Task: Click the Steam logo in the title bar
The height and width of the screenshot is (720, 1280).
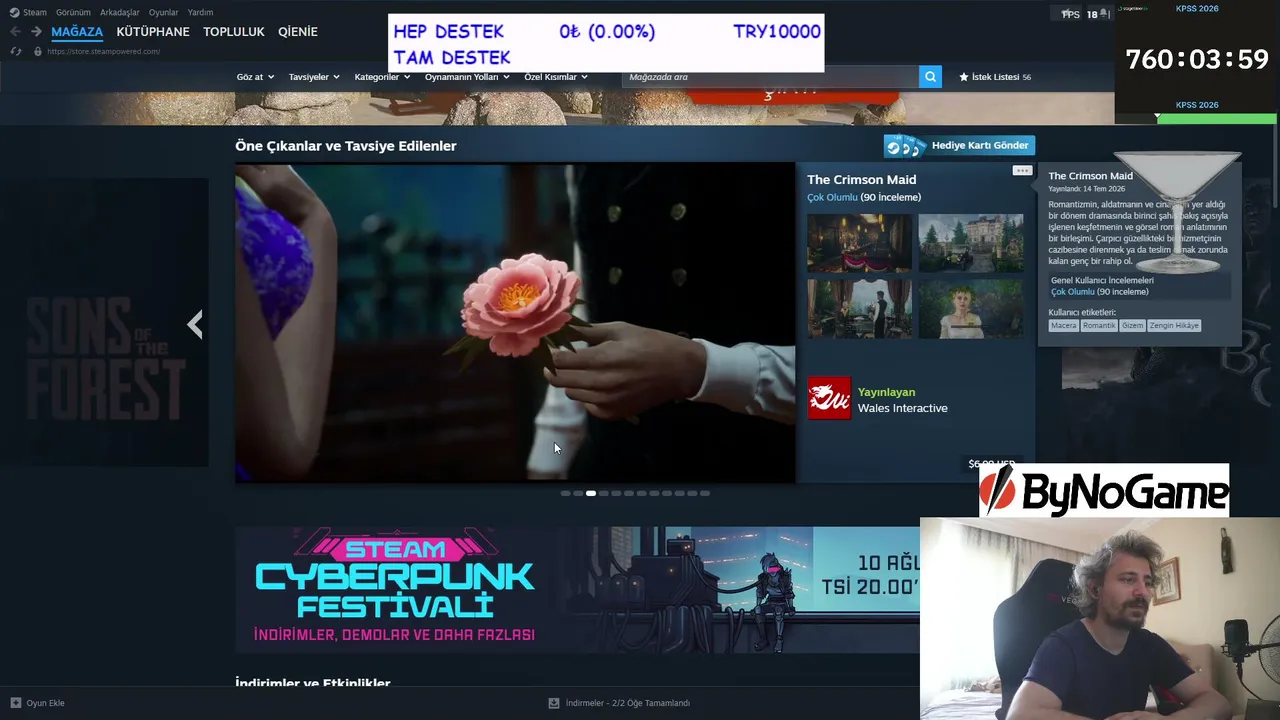Action: click(x=14, y=12)
